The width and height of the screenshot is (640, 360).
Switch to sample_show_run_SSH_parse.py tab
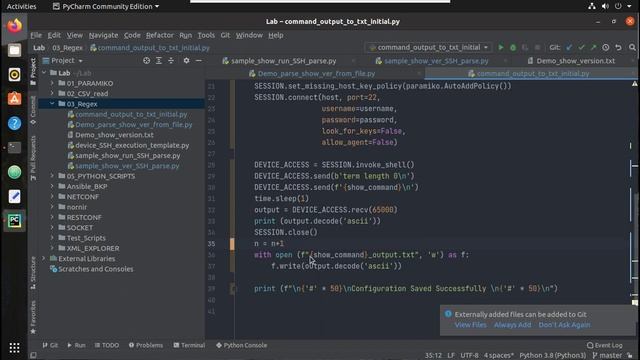tap(284, 61)
